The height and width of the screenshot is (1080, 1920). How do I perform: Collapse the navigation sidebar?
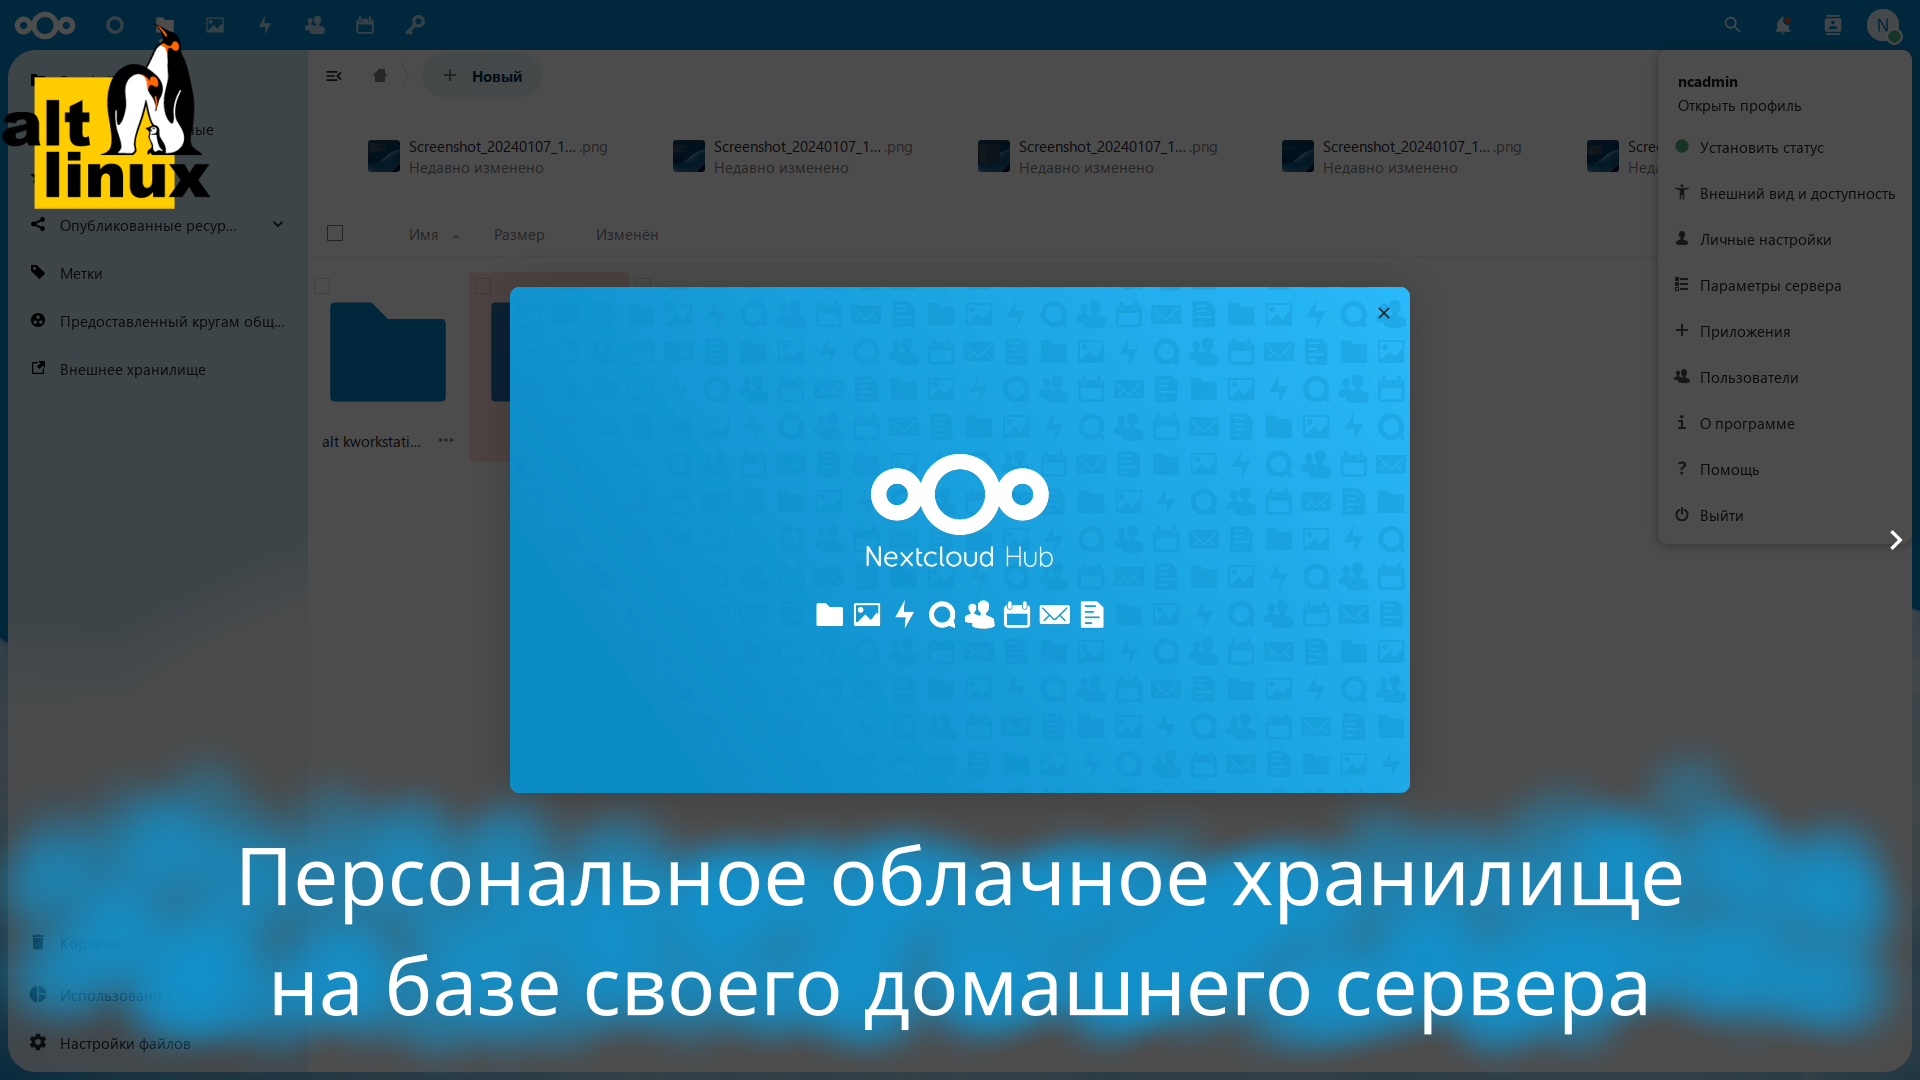point(333,75)
